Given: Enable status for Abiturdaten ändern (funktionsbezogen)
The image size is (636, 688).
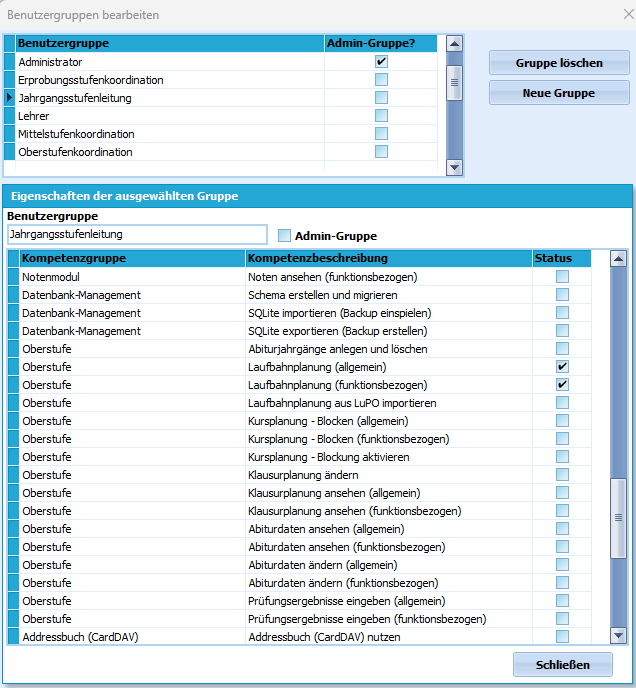Looking at the screenshot, I should coord(562,582).
